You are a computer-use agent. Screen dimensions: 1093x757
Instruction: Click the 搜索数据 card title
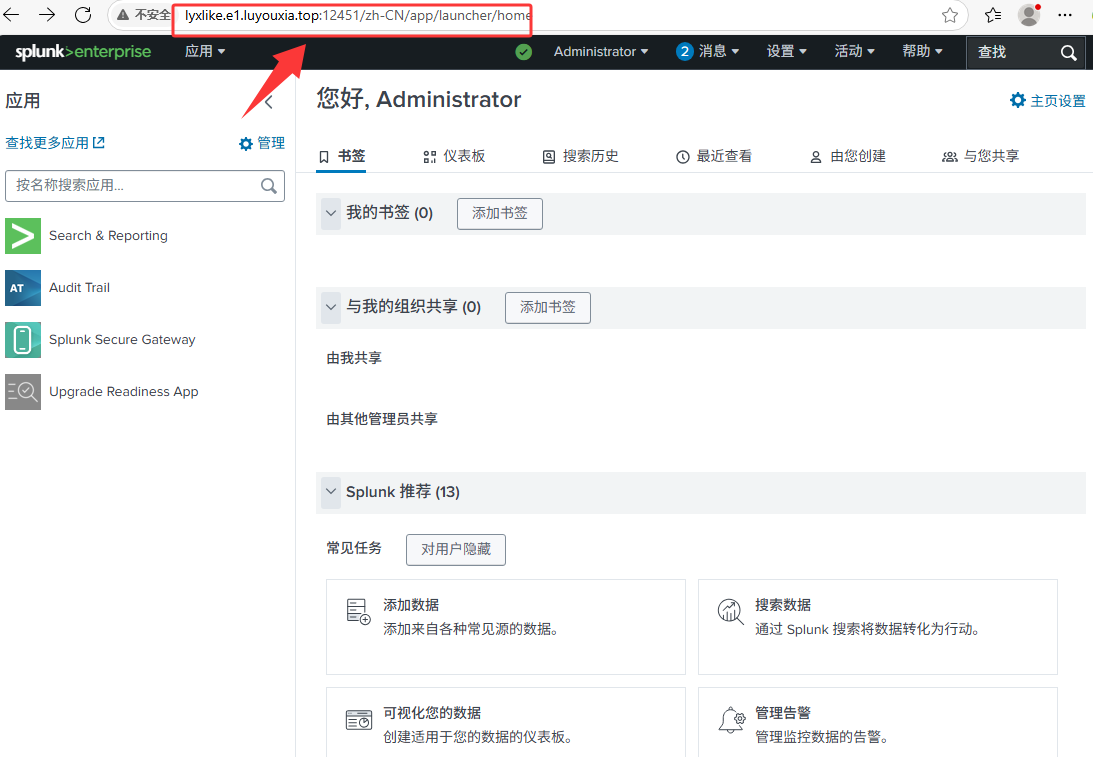783,605
